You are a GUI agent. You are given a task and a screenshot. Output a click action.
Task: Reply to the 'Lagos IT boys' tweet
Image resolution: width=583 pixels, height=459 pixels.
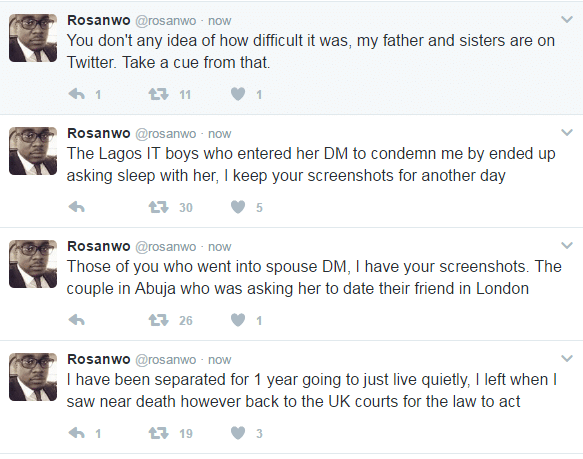coord(77,207)
